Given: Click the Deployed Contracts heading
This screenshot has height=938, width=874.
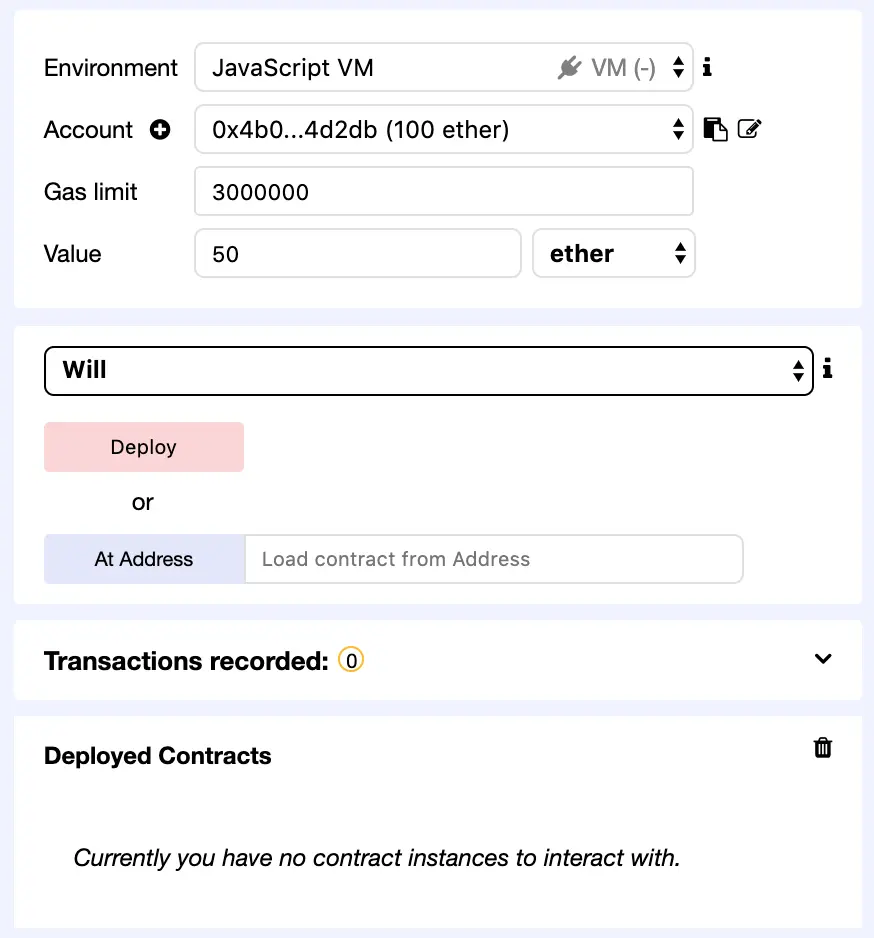Looking at the screenshot, I should click(158, 756).
